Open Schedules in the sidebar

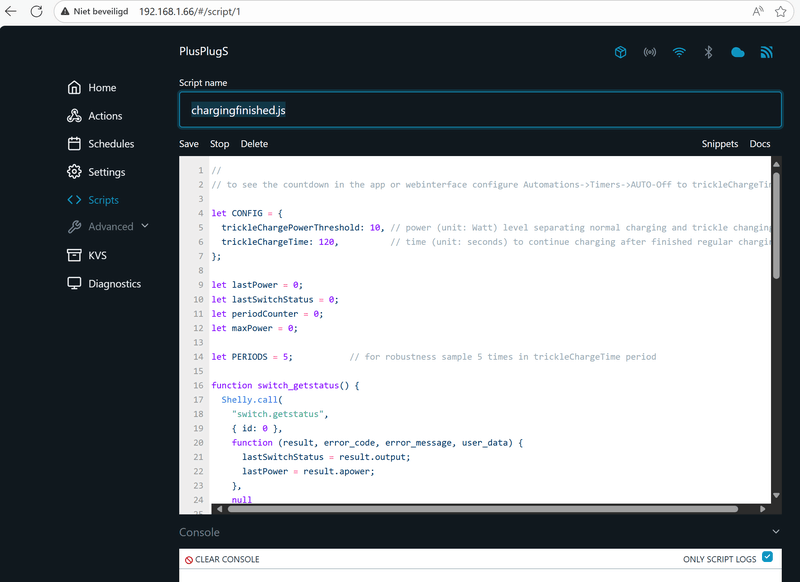(111, 144)
